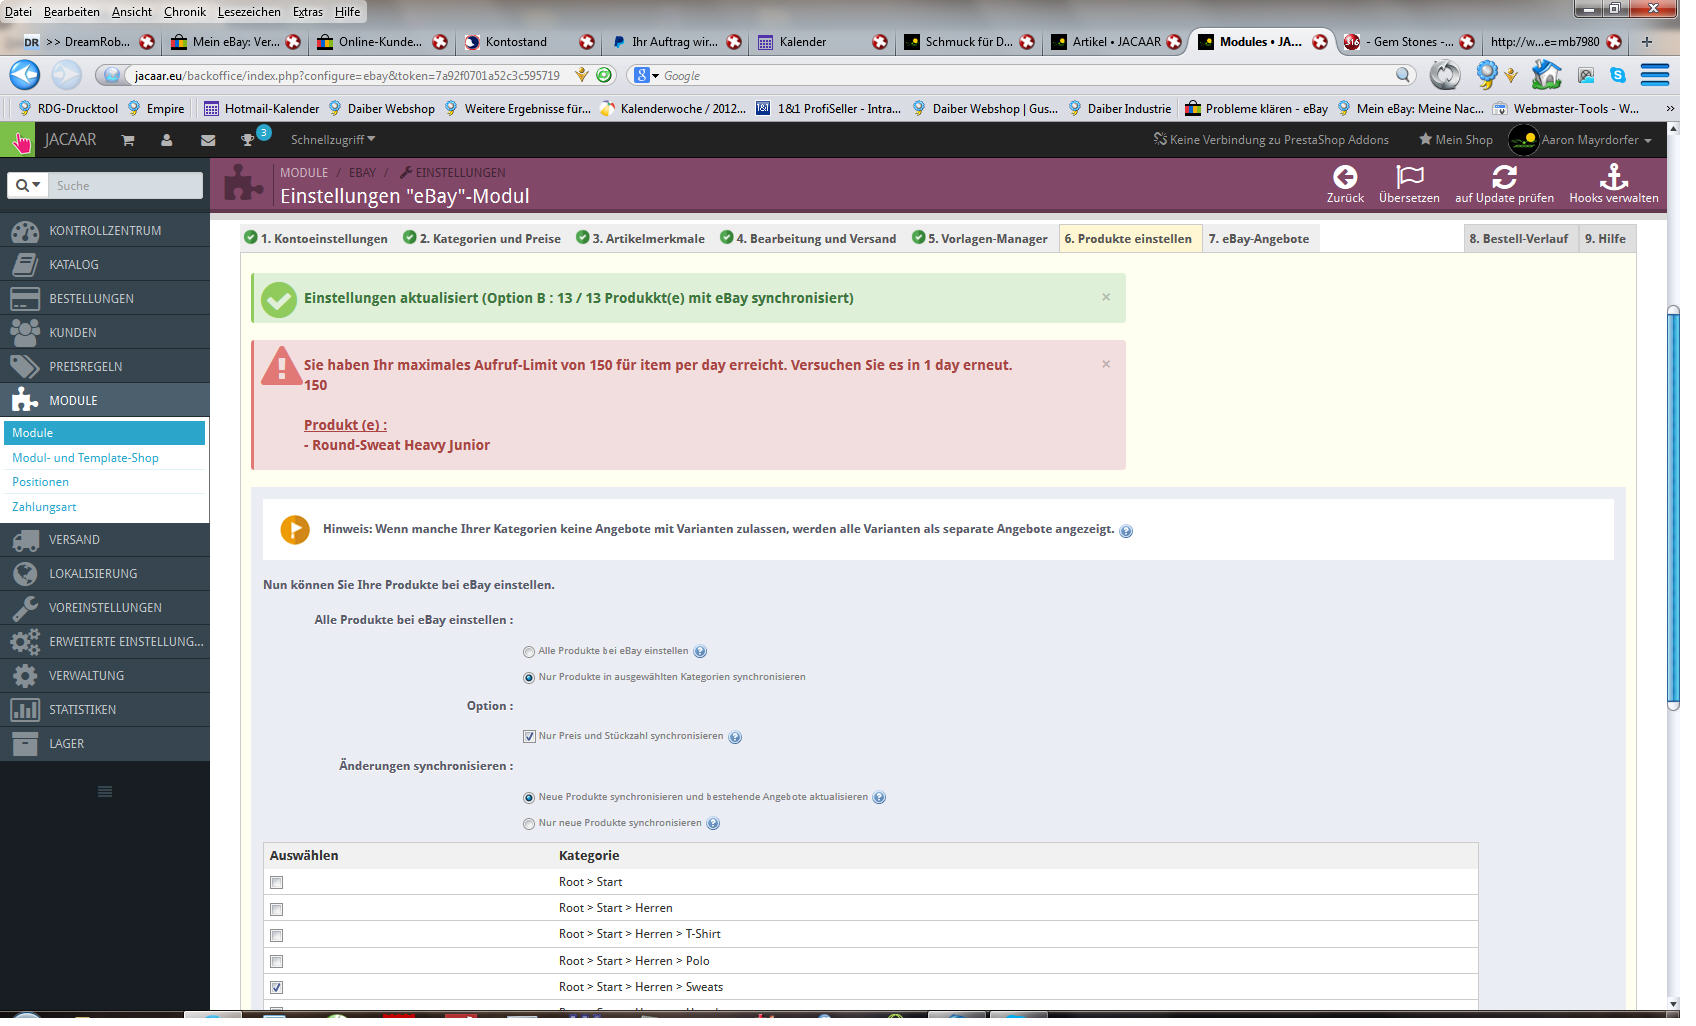The image size is (1696, 1026).
Task: Select radio Alle Produkte bei eBay einstellen
Action: click(x=529, y=652)
